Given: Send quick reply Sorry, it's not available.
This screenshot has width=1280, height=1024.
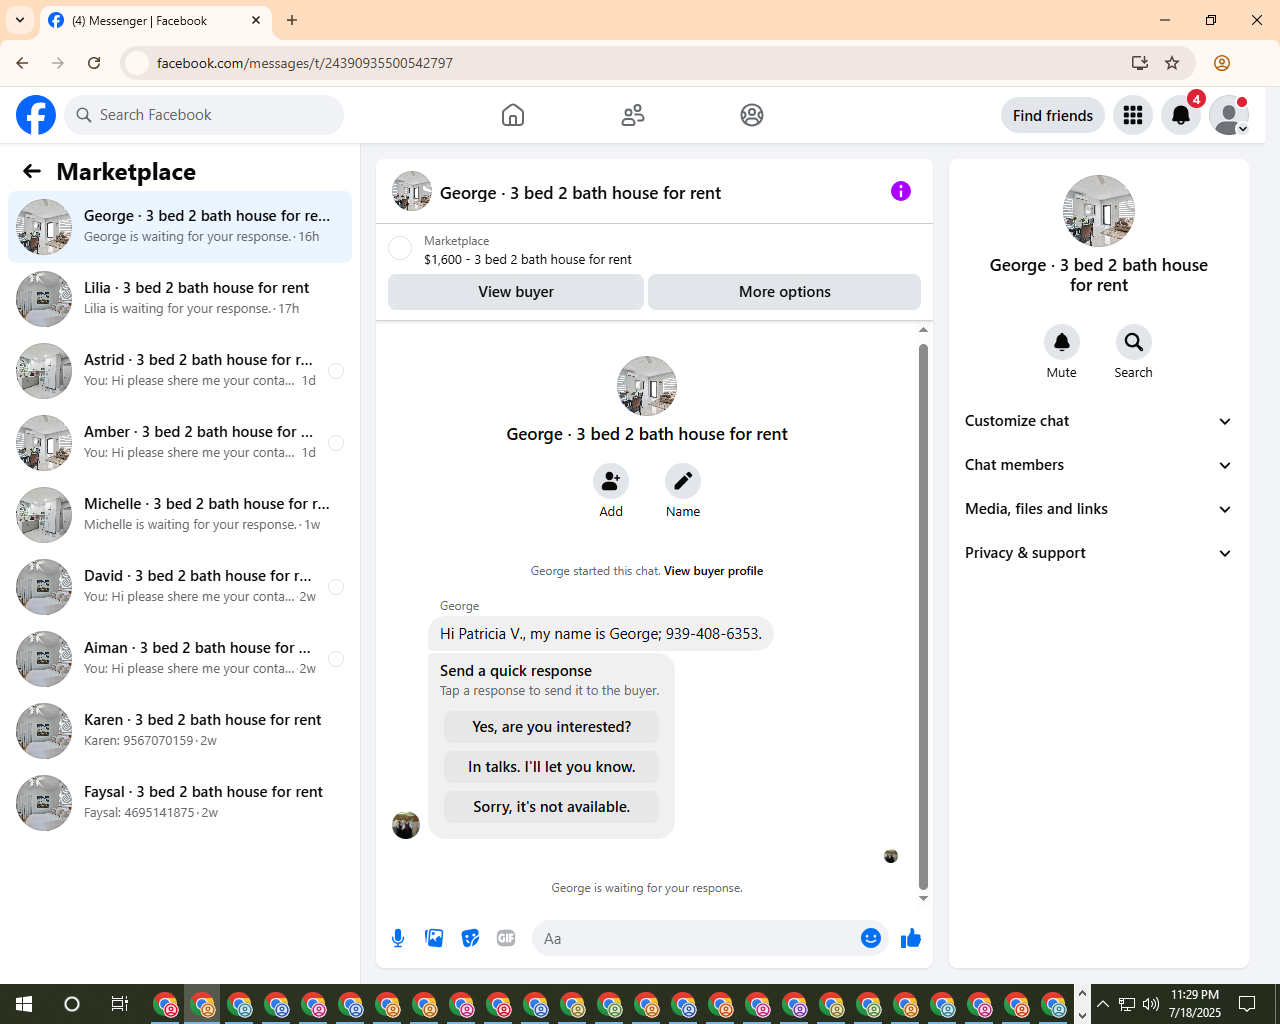Looking at the screenshot, I should coord(552,807).
